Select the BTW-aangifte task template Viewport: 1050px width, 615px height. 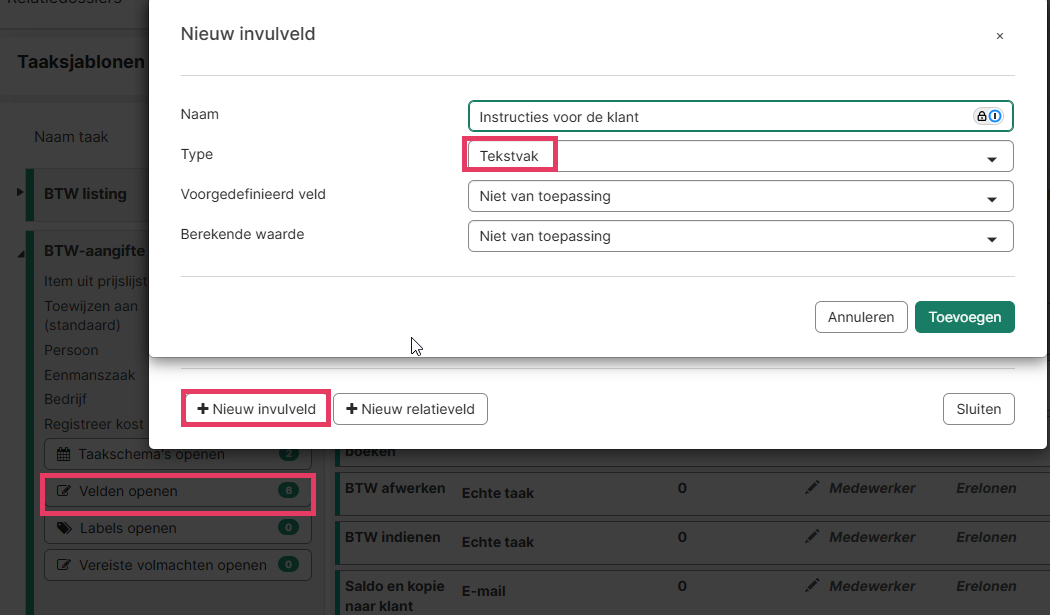click(94, 251)
